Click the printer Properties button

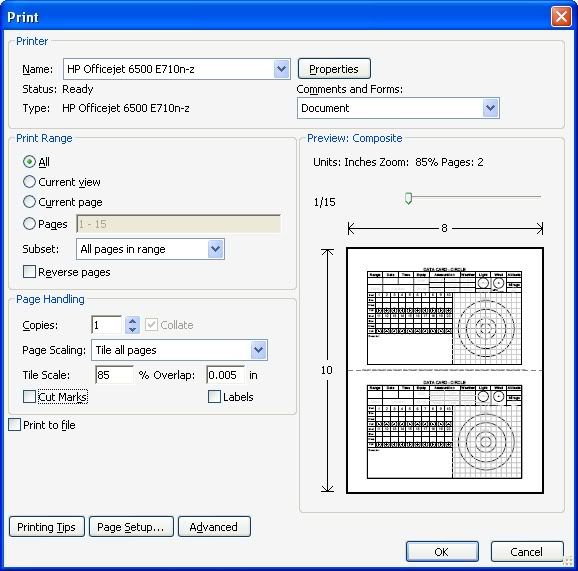tap(334, 69)
